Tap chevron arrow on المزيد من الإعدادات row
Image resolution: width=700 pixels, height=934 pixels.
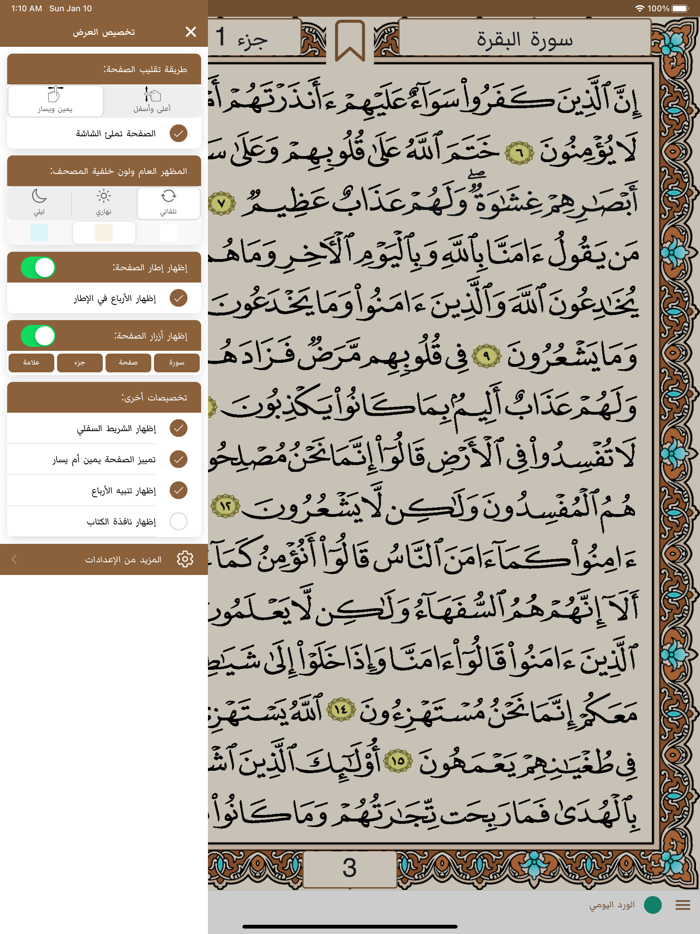(x=14, y=559)
